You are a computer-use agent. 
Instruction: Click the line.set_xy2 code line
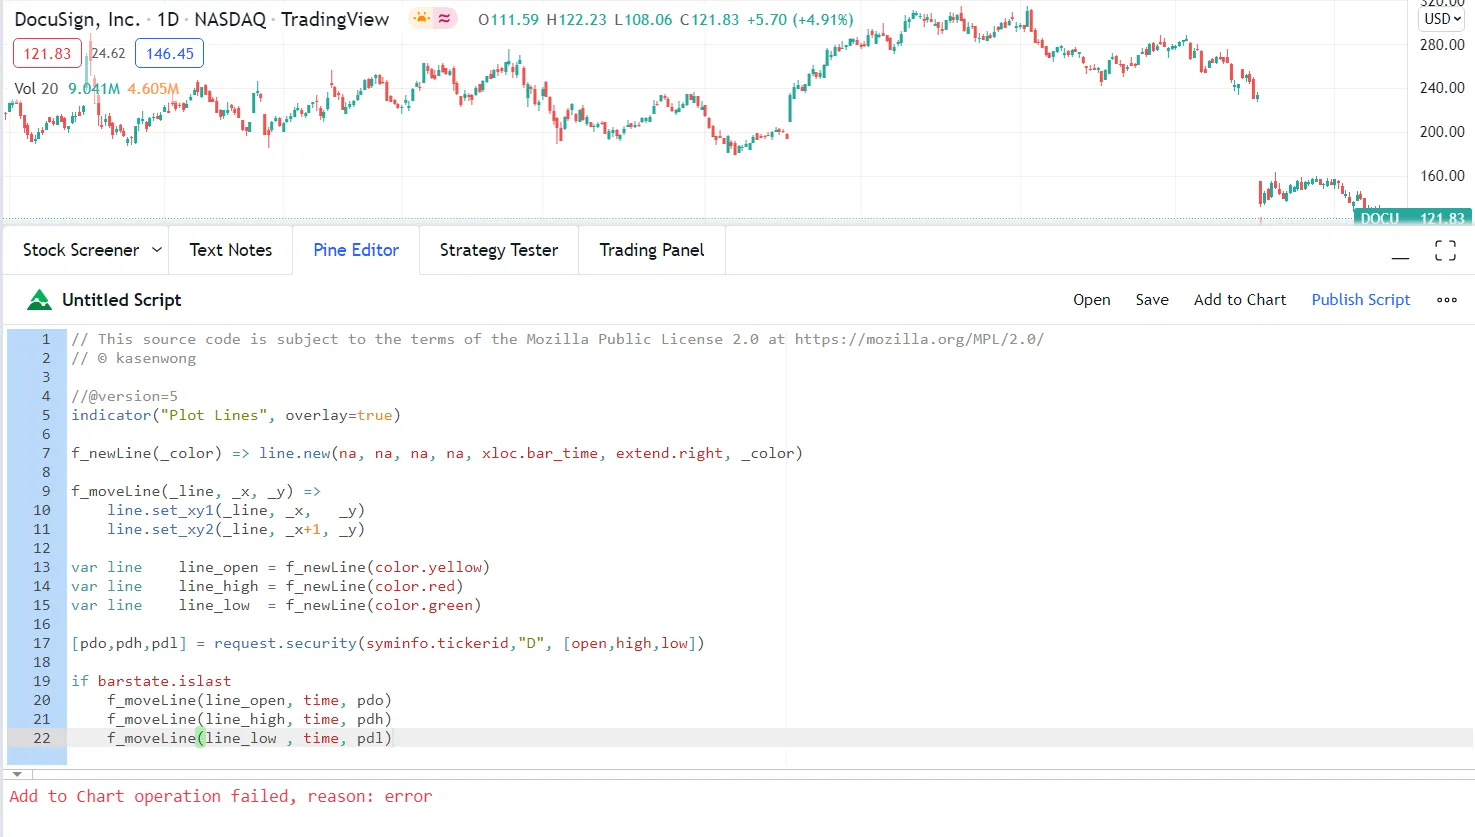[236, 530]
